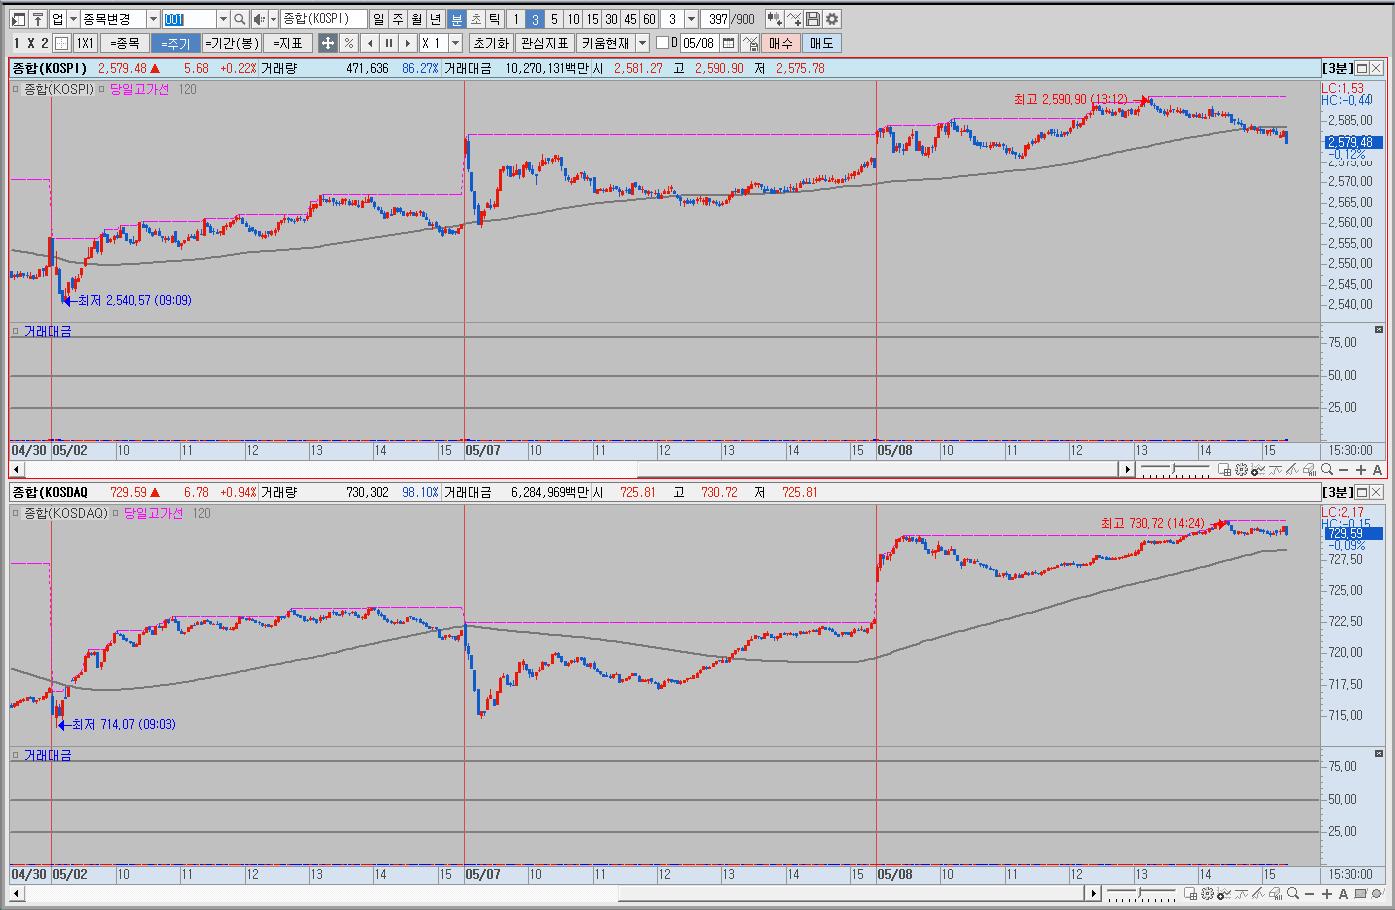Expand the code 001 dropdown arrow
Viewport: 1395px width, 910px height.
click(x=223, y=19)
